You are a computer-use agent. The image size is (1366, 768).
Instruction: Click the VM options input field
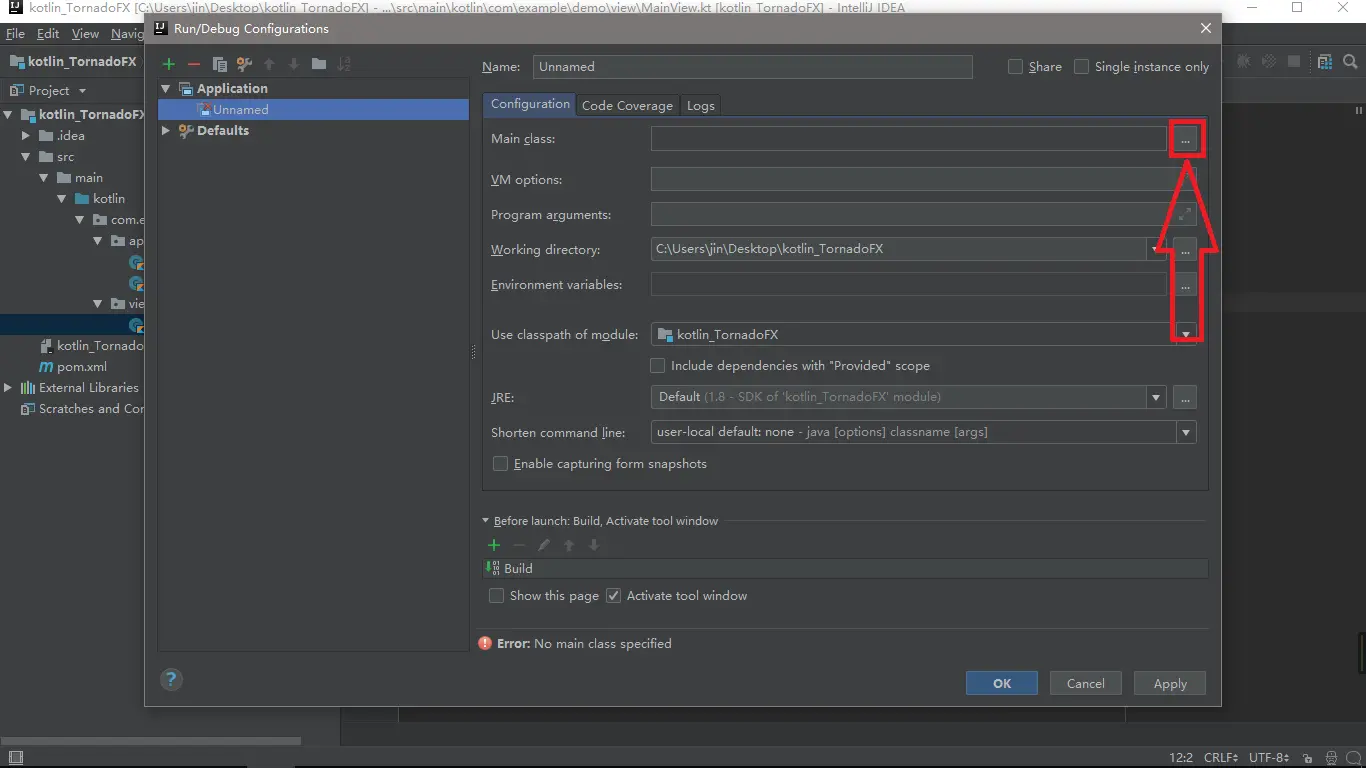coord(924,180)
